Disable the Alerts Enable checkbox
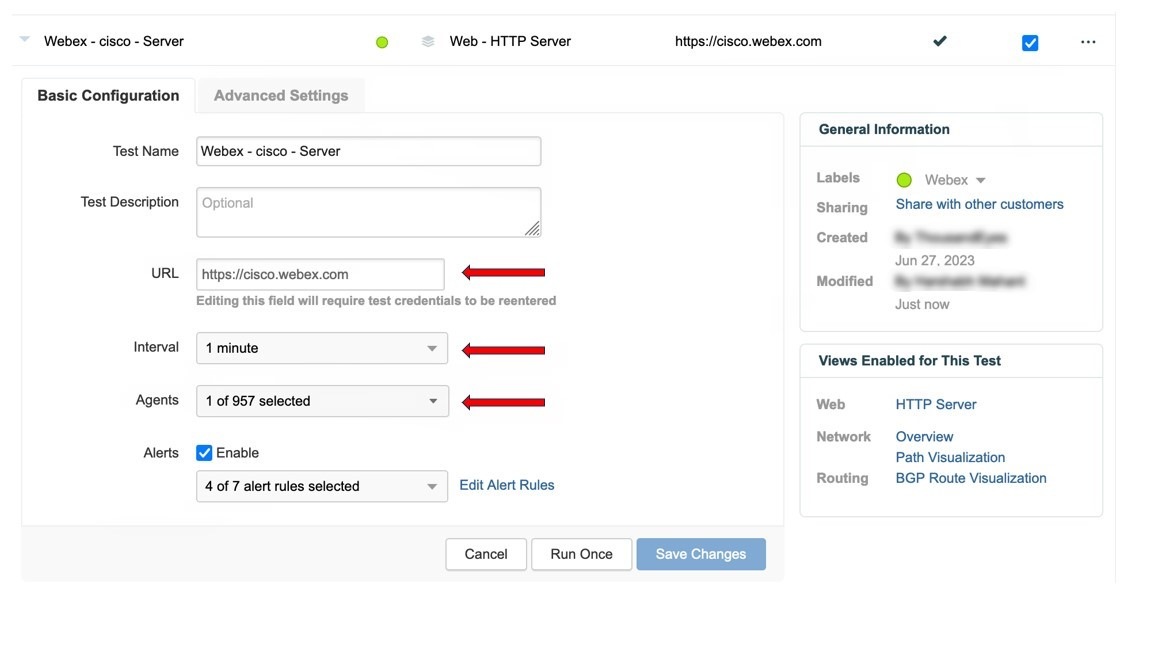 pos(204,453)
